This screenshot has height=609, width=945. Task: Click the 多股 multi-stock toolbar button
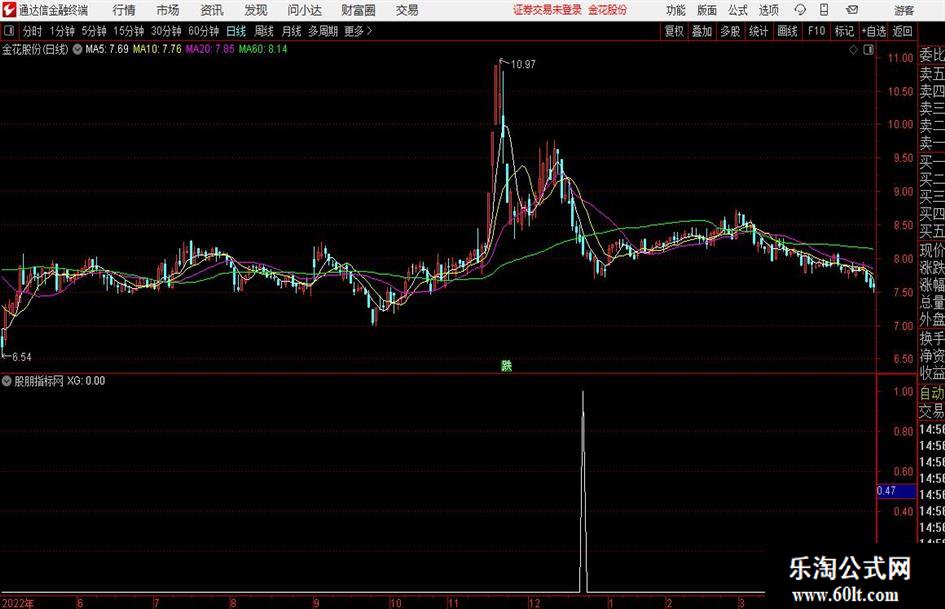coord(730,31)
